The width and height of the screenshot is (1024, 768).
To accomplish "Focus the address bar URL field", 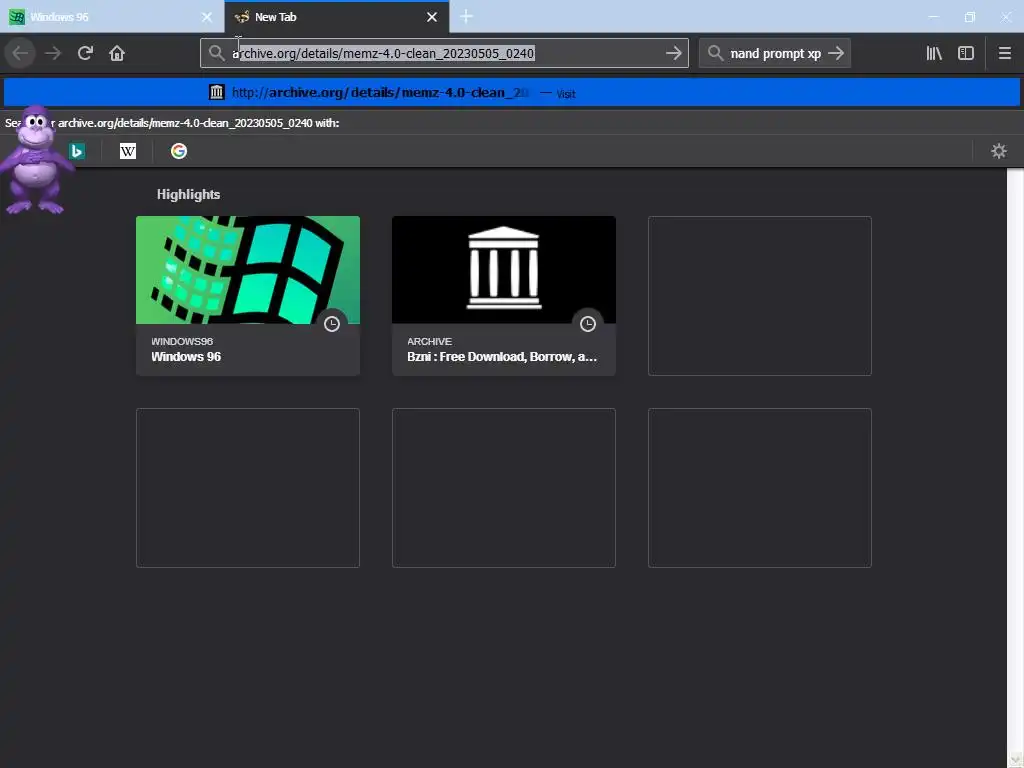I will click(444, 53).
